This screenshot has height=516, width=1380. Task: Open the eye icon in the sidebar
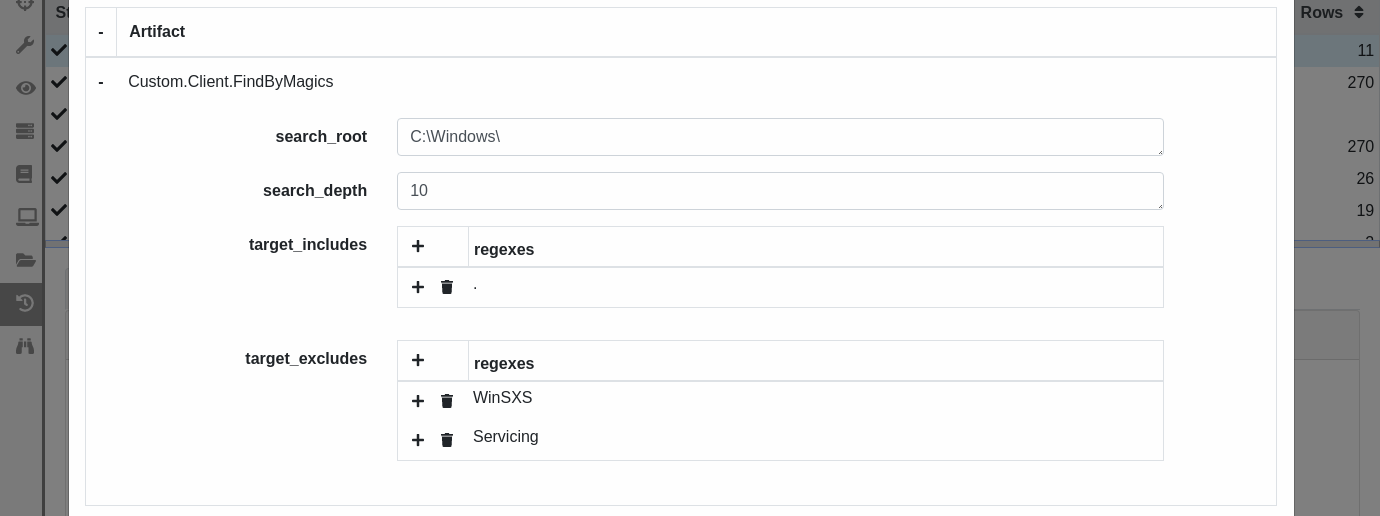tap(25, 88)
